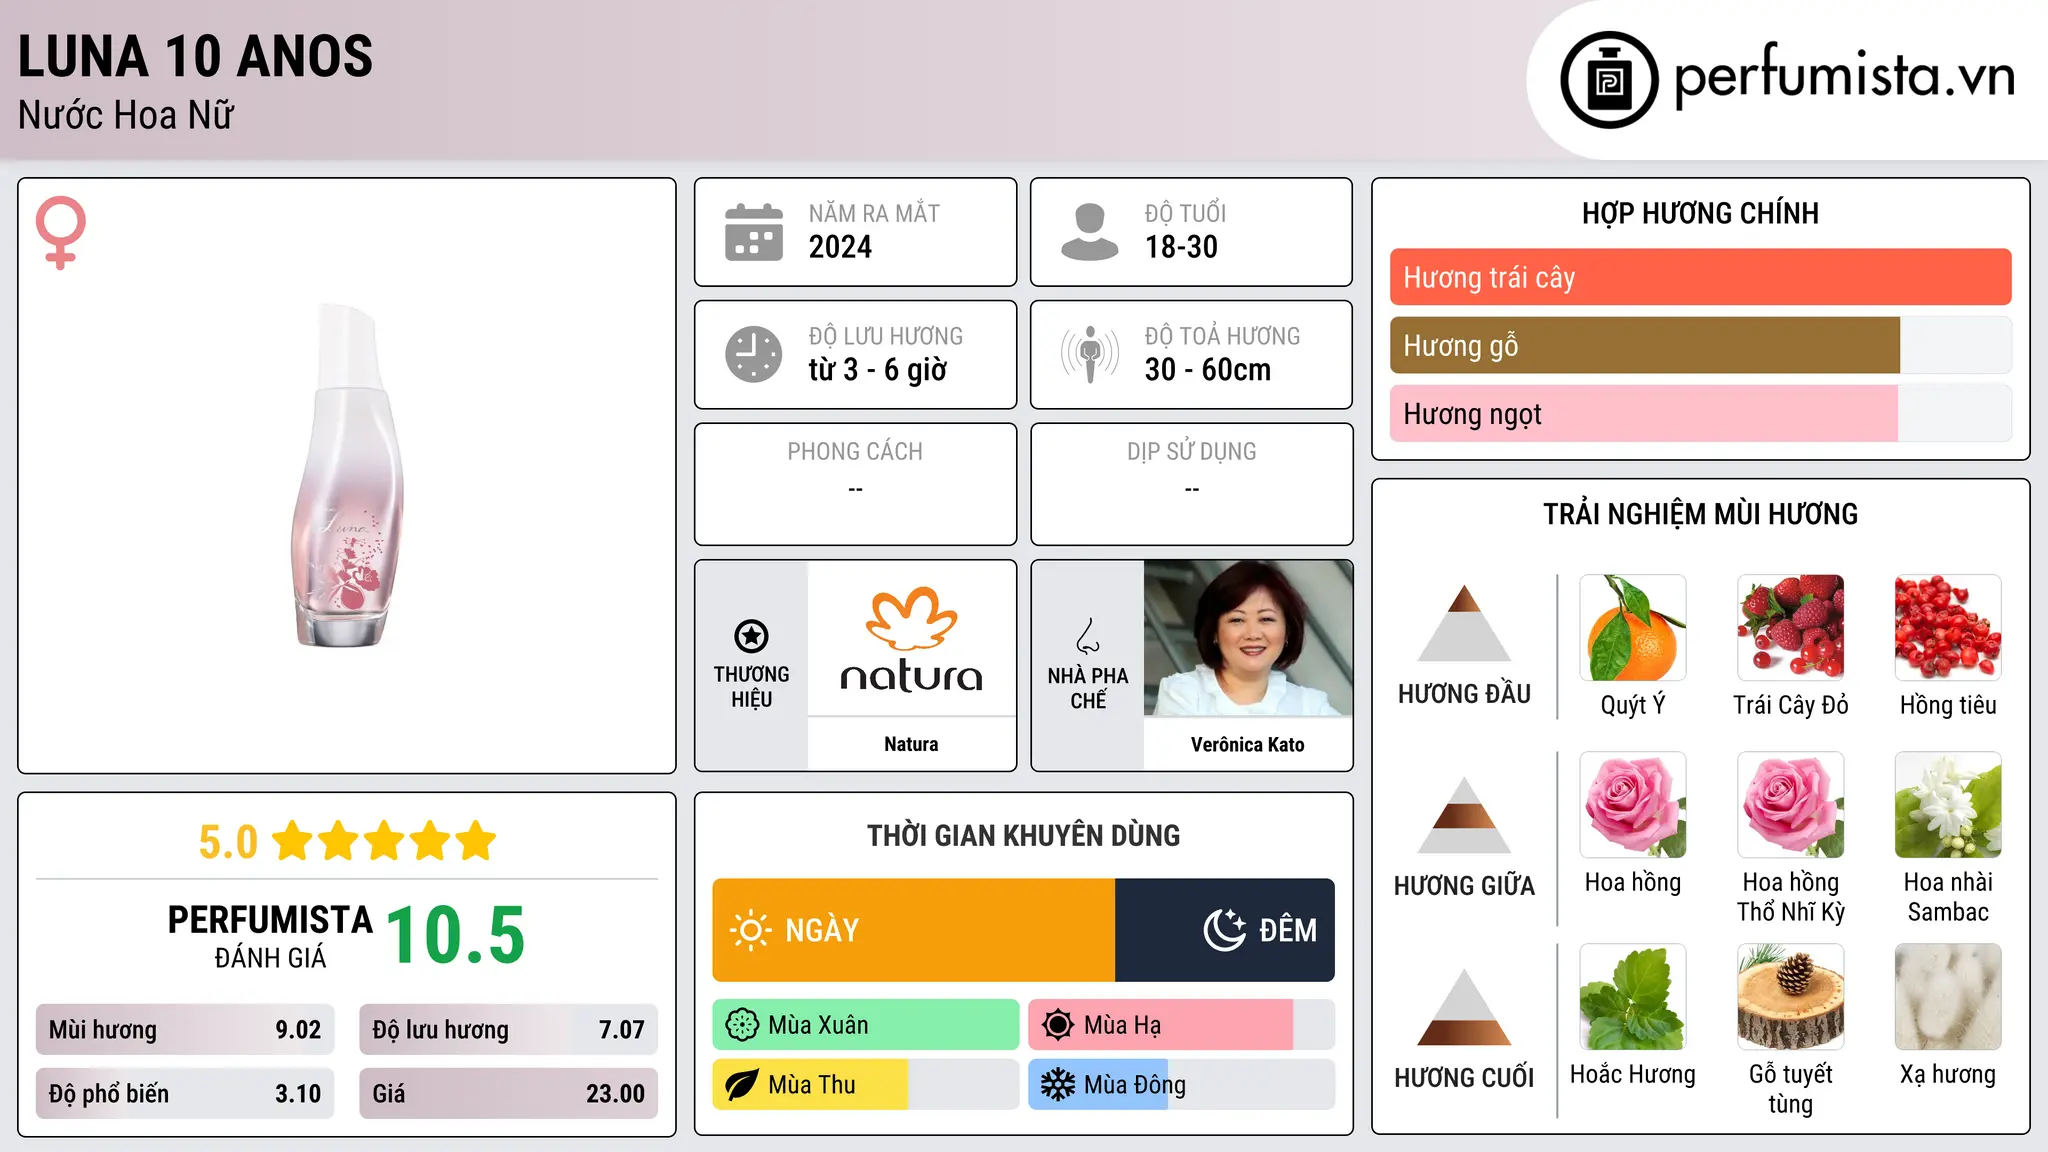Screen dimensions: 2048x1152
Task: Select the Gỗ tuyết tùng cedar image
Action: coord(1790,997)
